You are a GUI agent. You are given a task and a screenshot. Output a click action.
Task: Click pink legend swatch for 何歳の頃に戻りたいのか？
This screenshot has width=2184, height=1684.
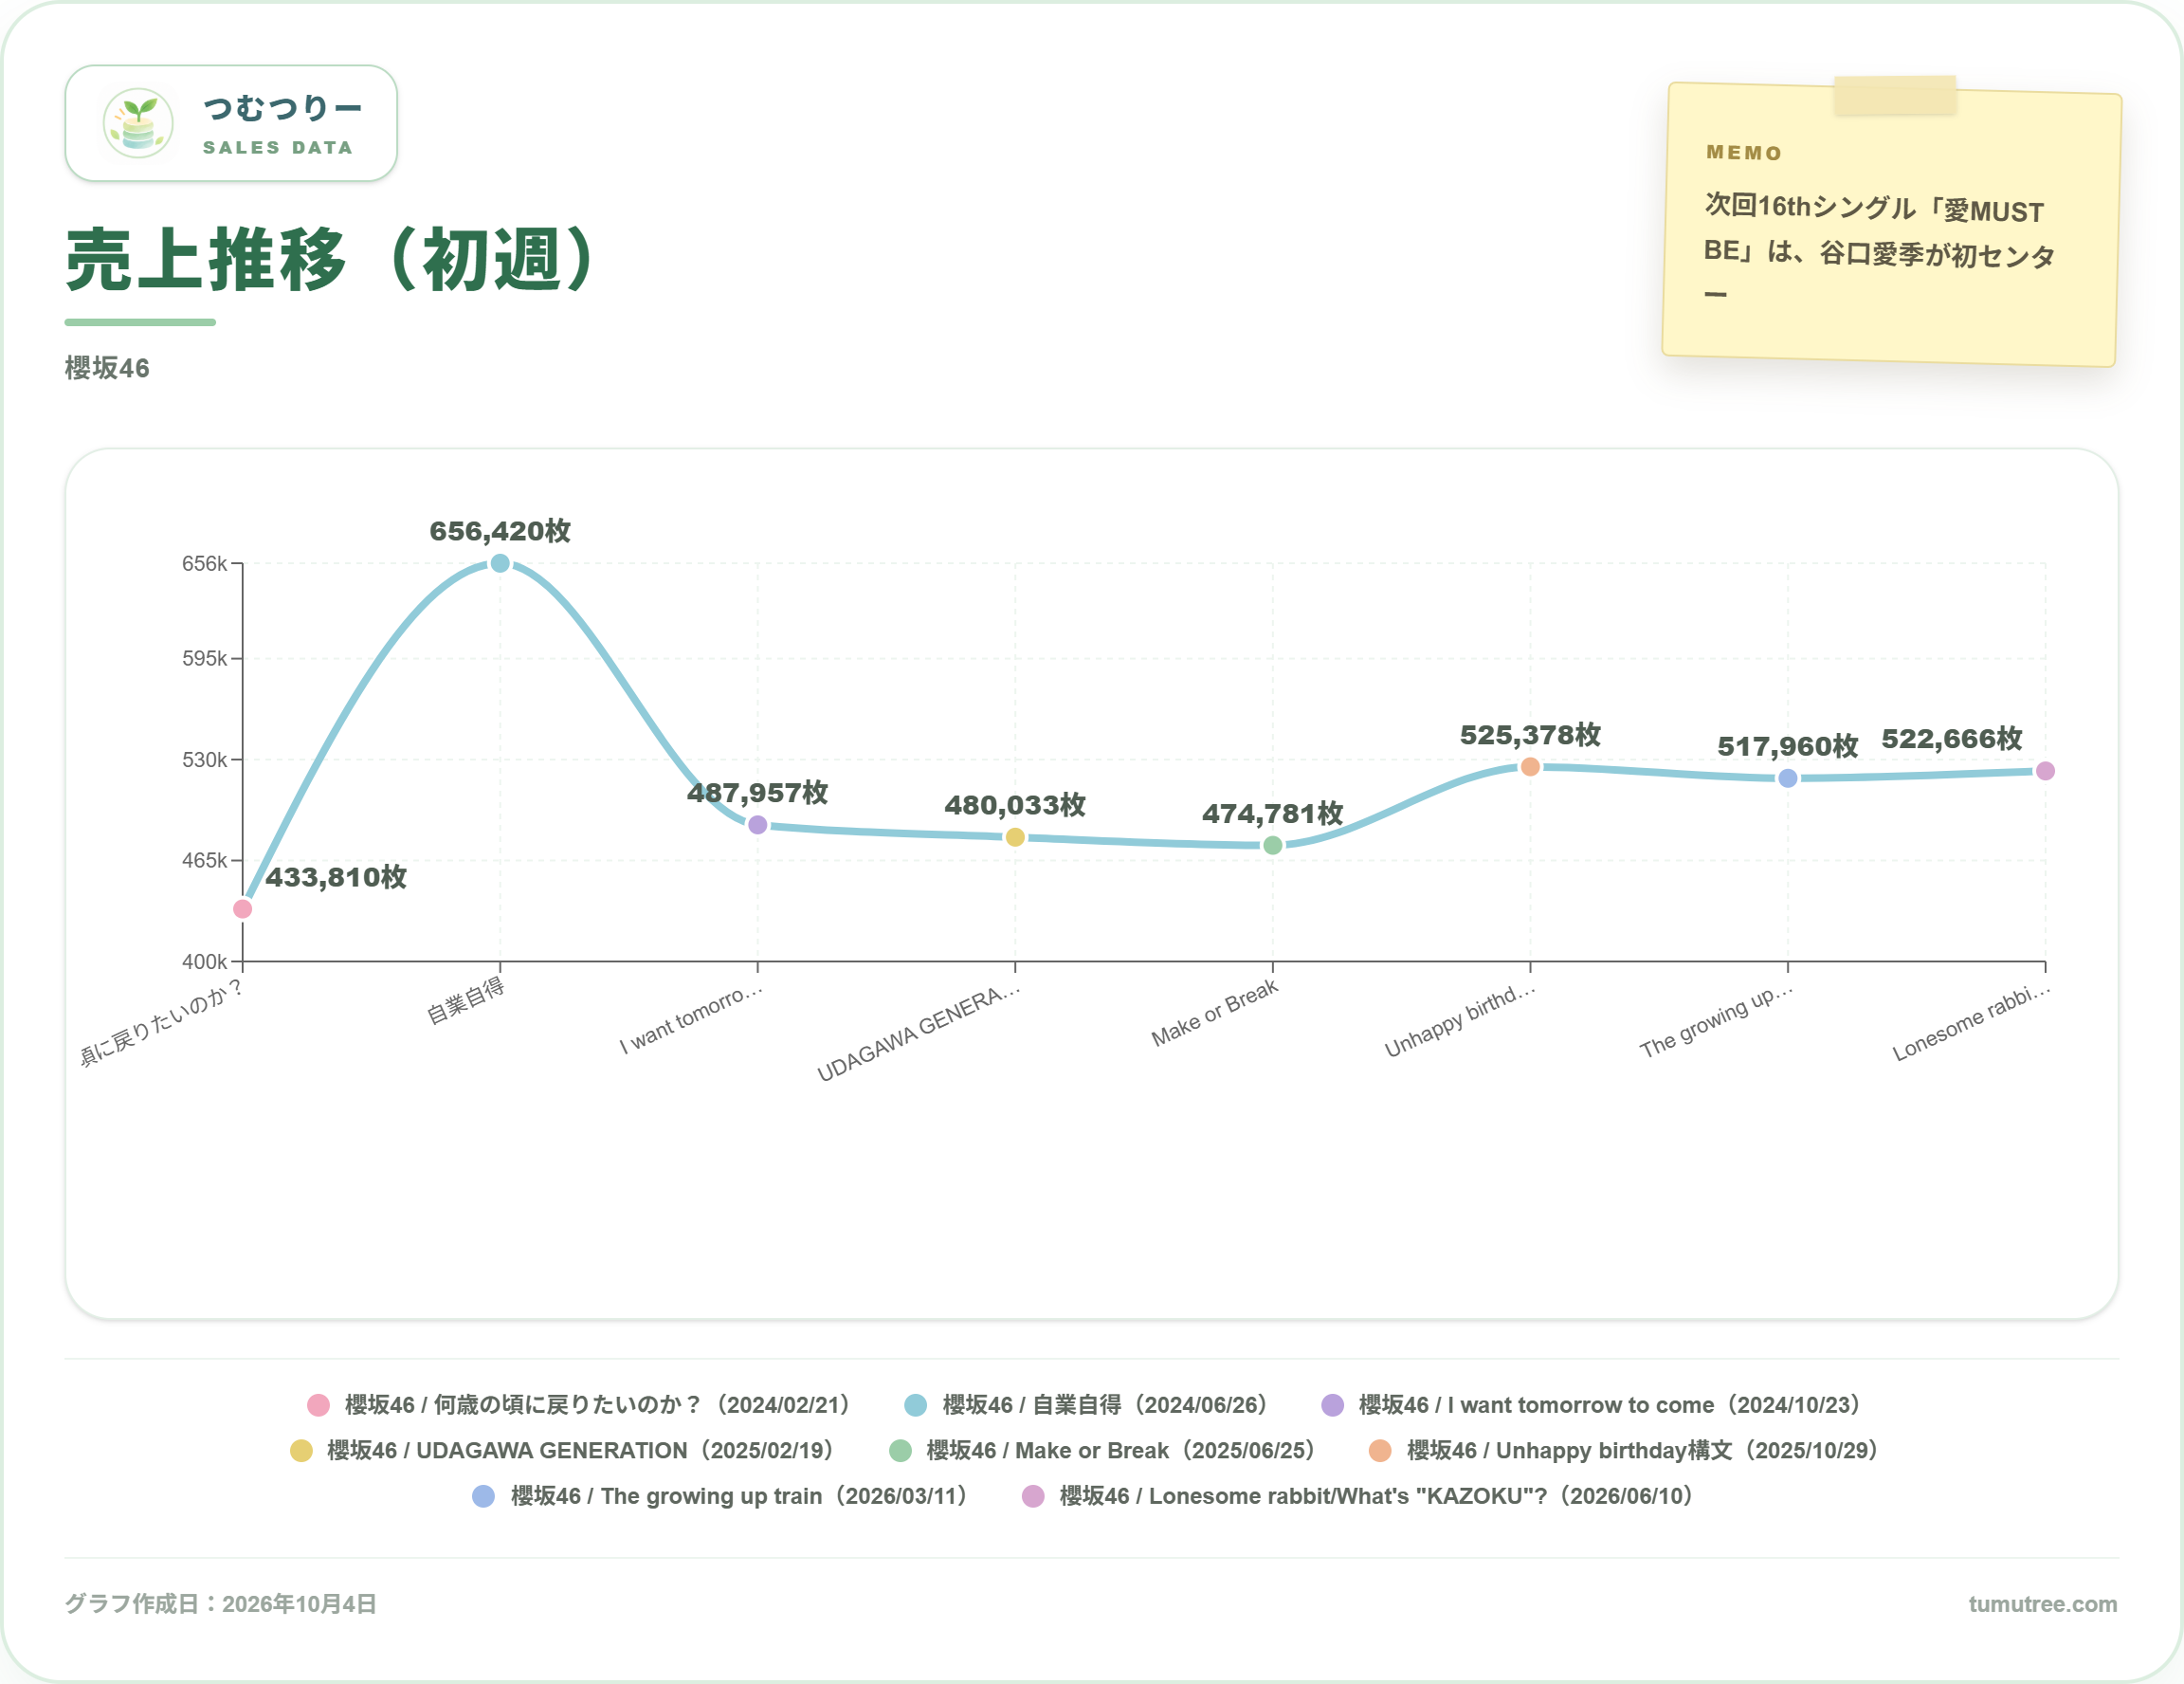pos(318,1405)
